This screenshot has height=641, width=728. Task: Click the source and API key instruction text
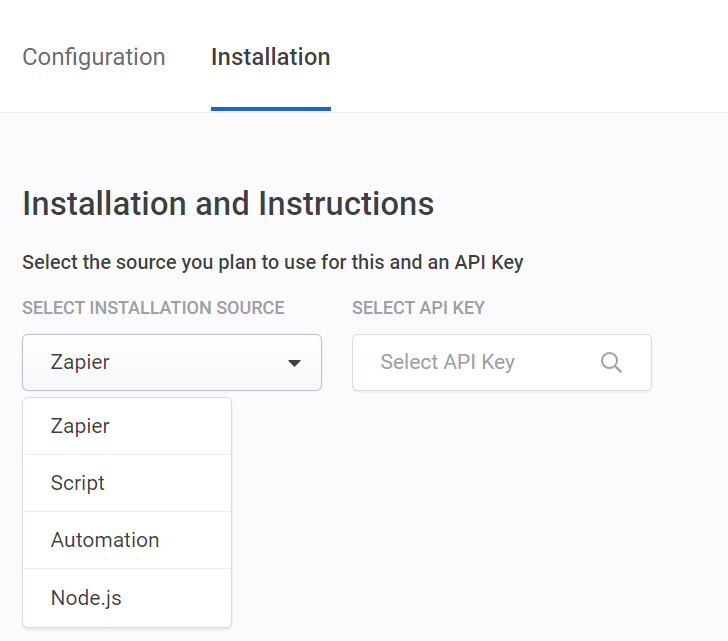click(x=272, y=263)
